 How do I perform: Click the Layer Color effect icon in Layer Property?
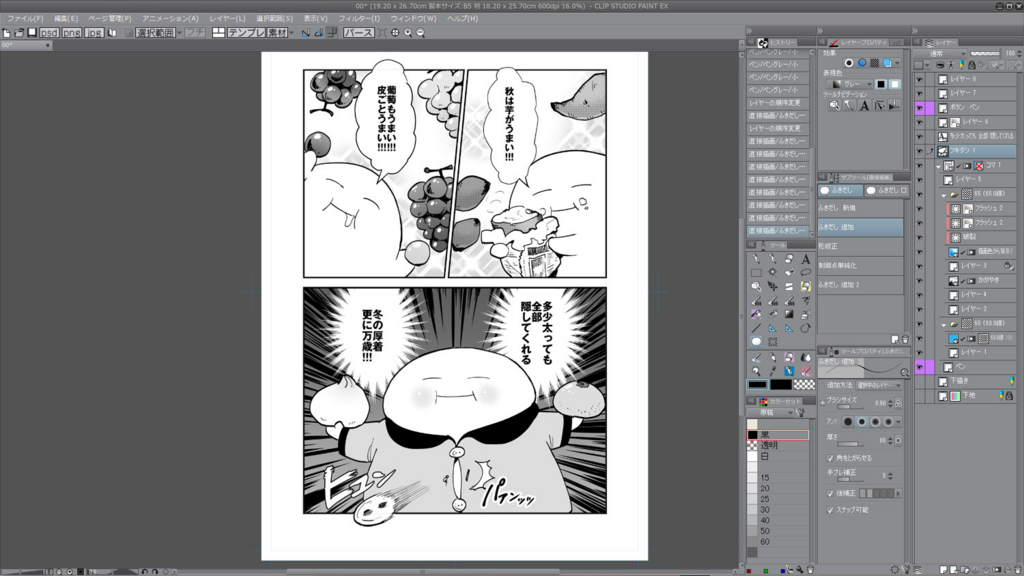click(x=888, y=63)
